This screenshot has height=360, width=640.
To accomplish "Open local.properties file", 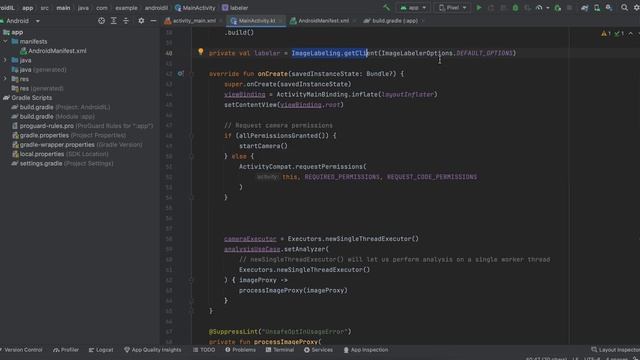I will 60,154.
